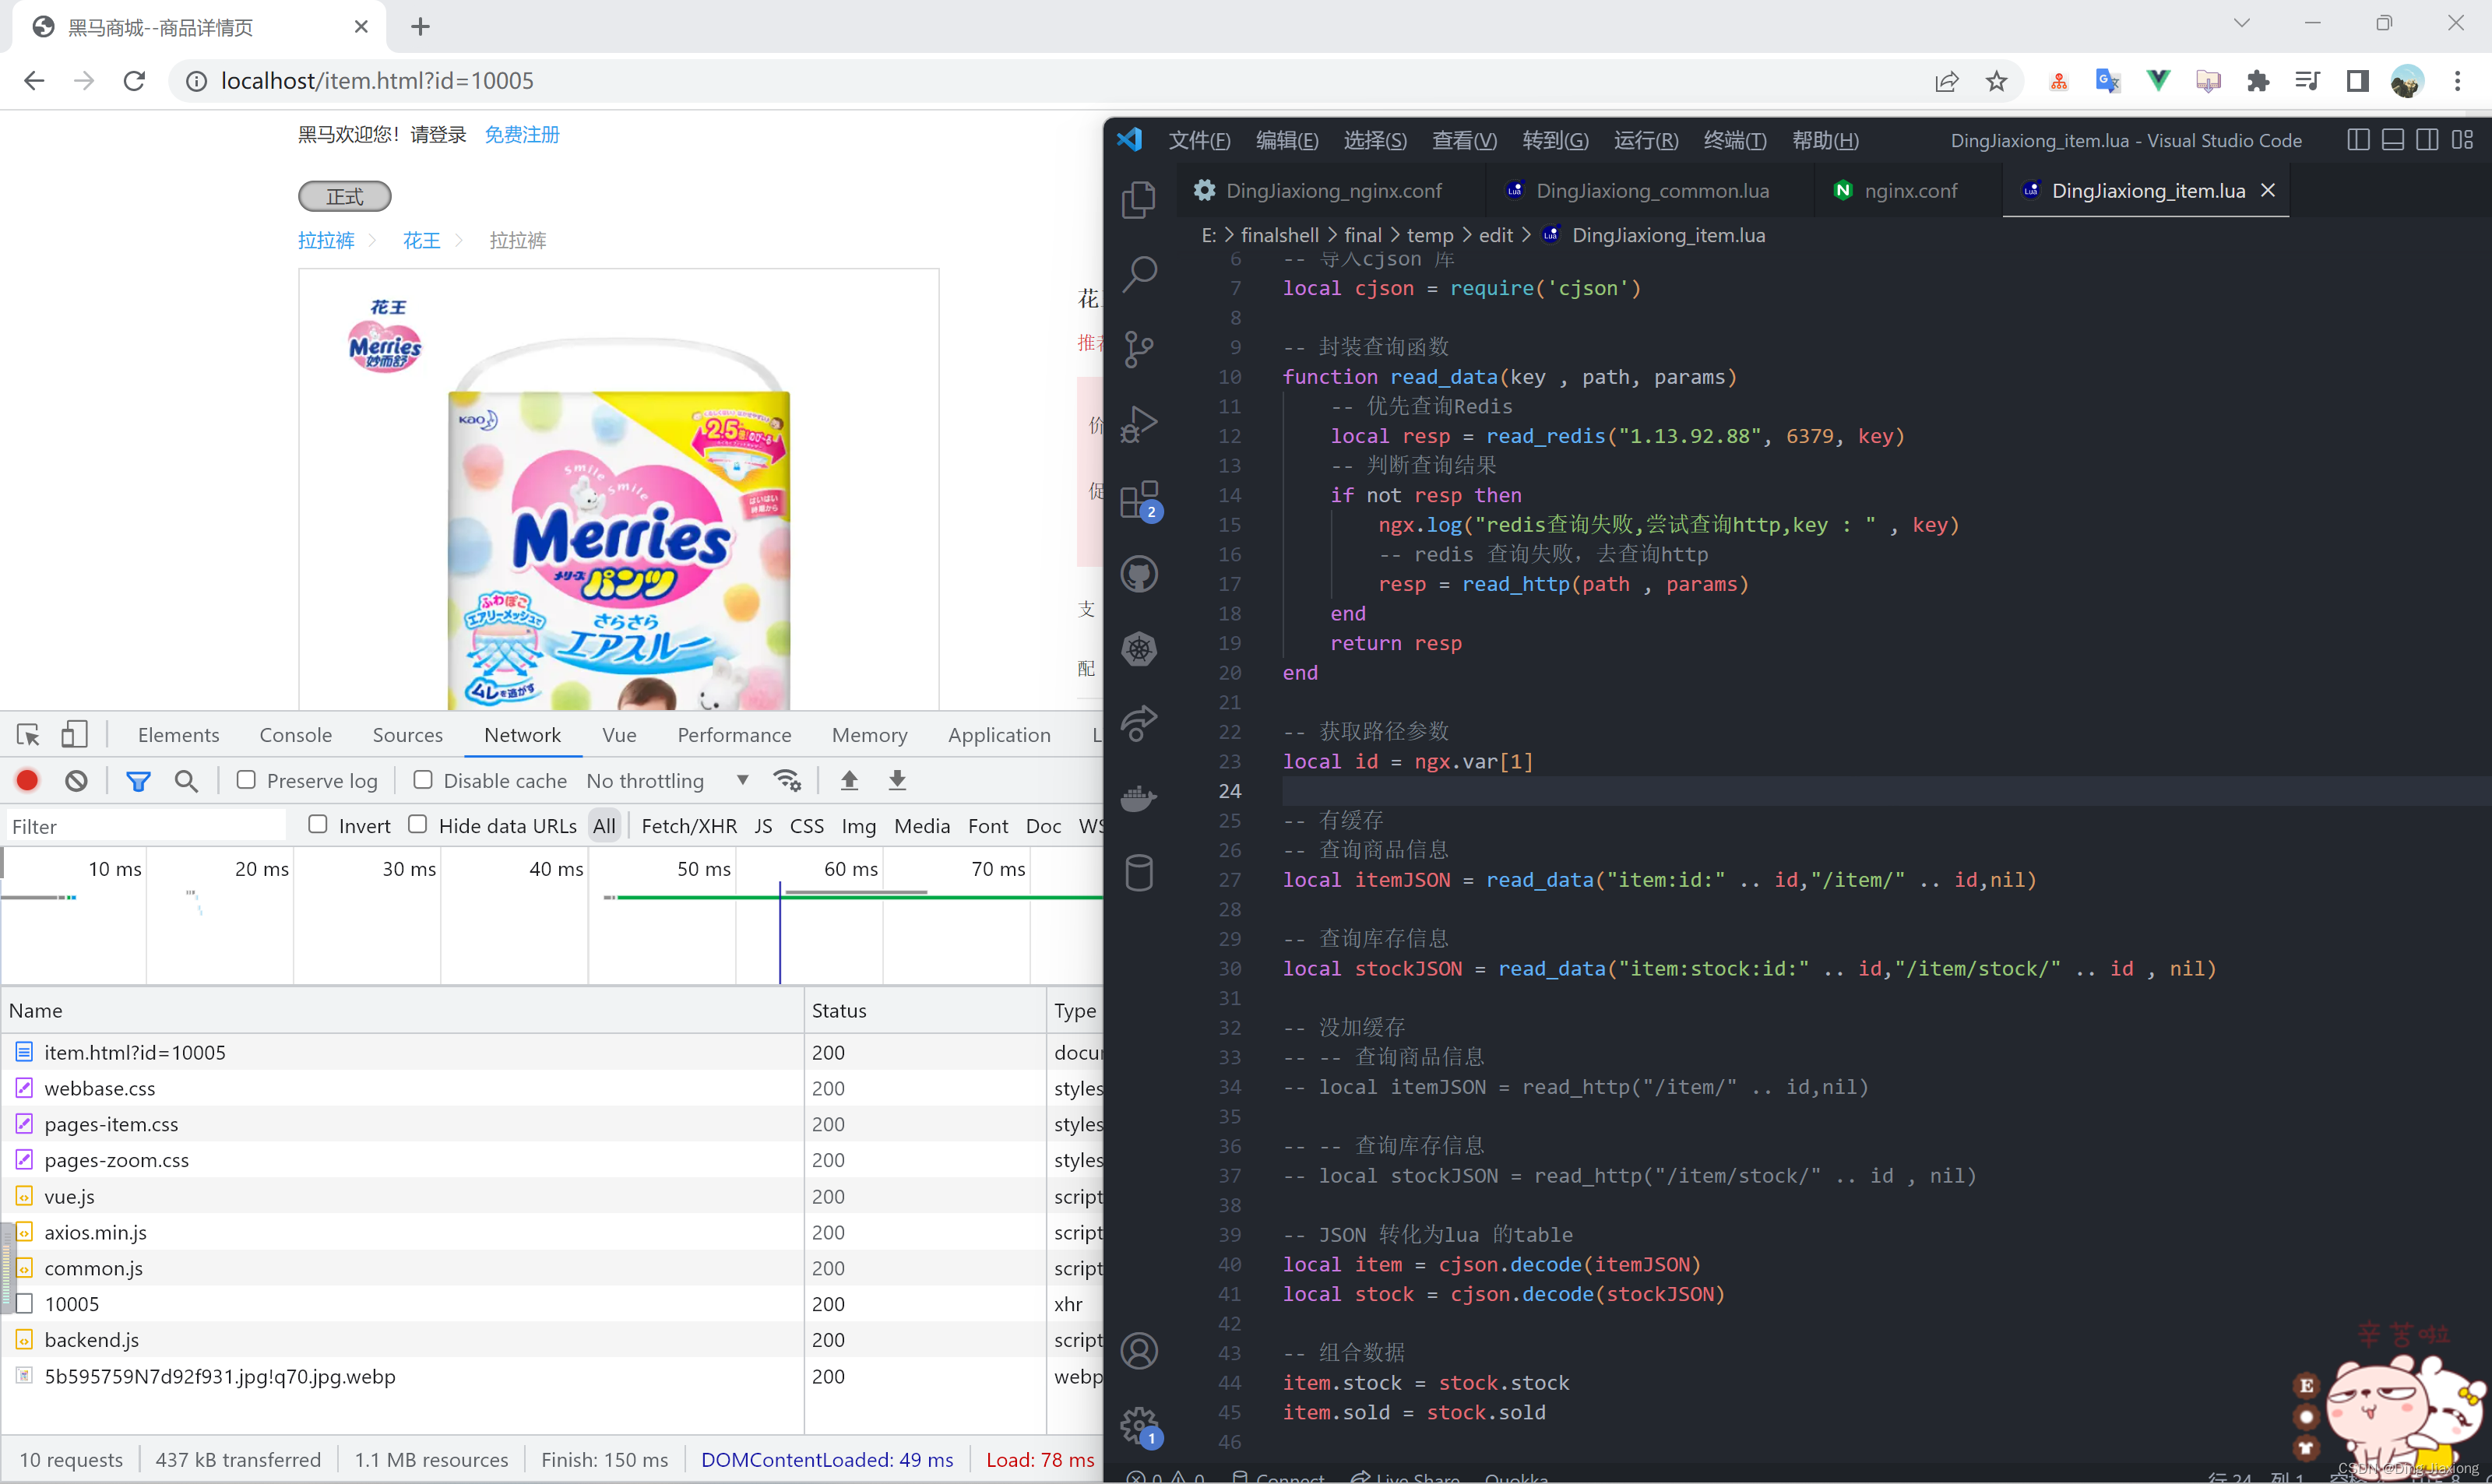Screen dimensions: 2492x1484
Task: Open Docker panel in activity bar
Action: pyautogui.click(x=1139, y=798)
